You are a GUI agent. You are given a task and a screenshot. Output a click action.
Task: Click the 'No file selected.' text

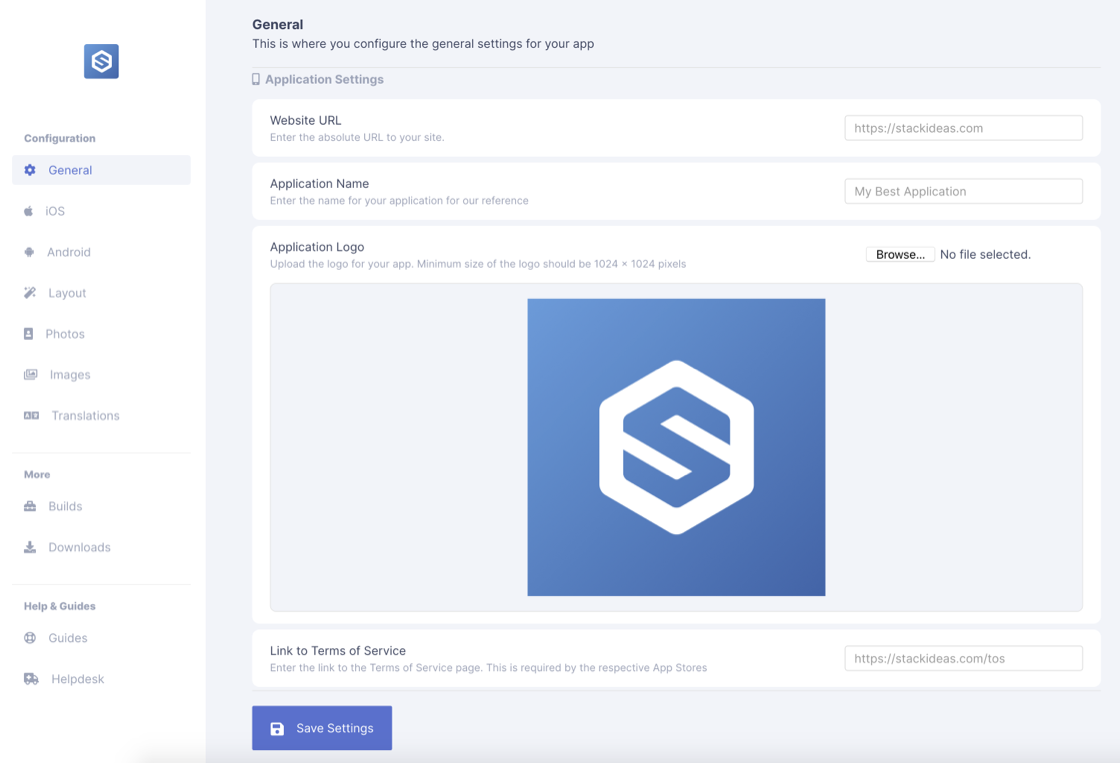pos(985,254)
